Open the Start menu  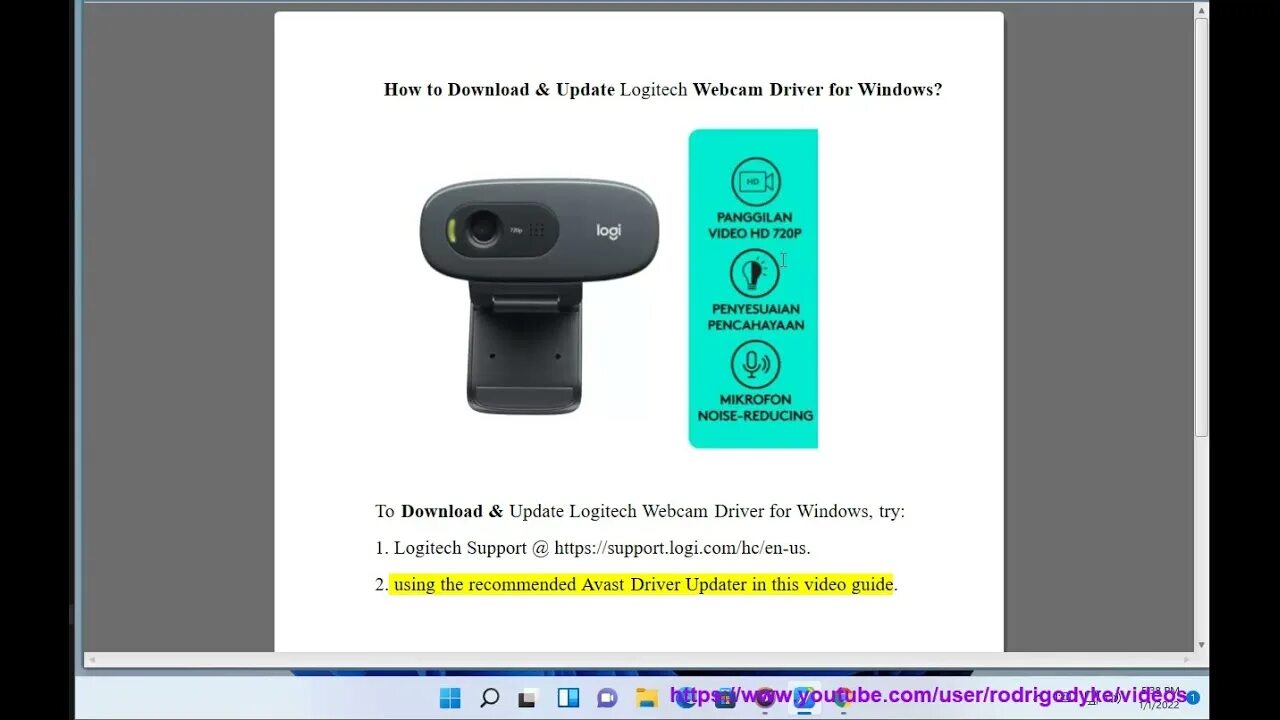(x=450, y=695)
